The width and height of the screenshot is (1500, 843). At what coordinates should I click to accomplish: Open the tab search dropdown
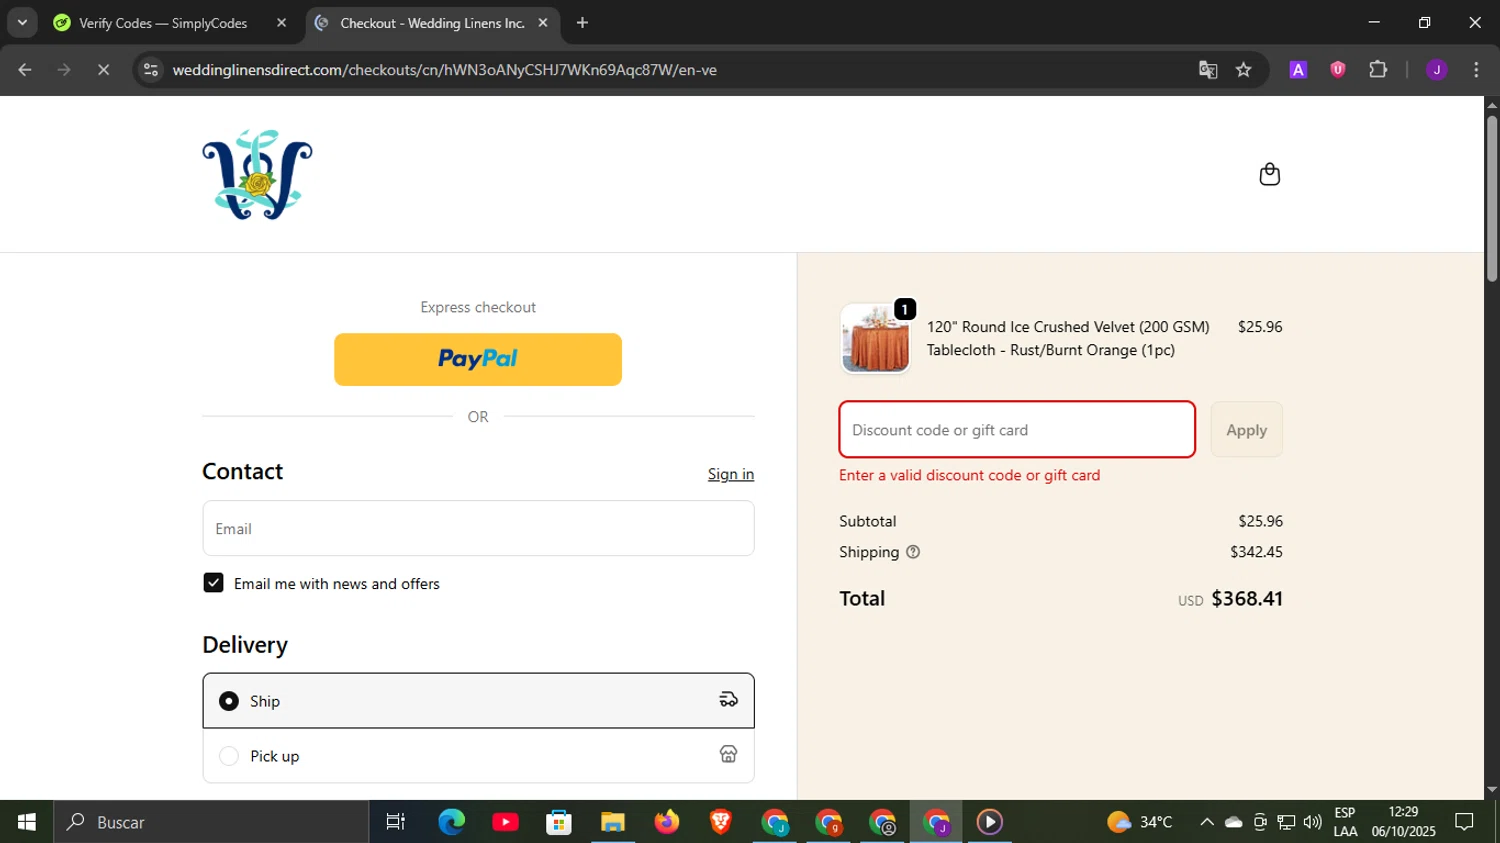click(22, 23)
